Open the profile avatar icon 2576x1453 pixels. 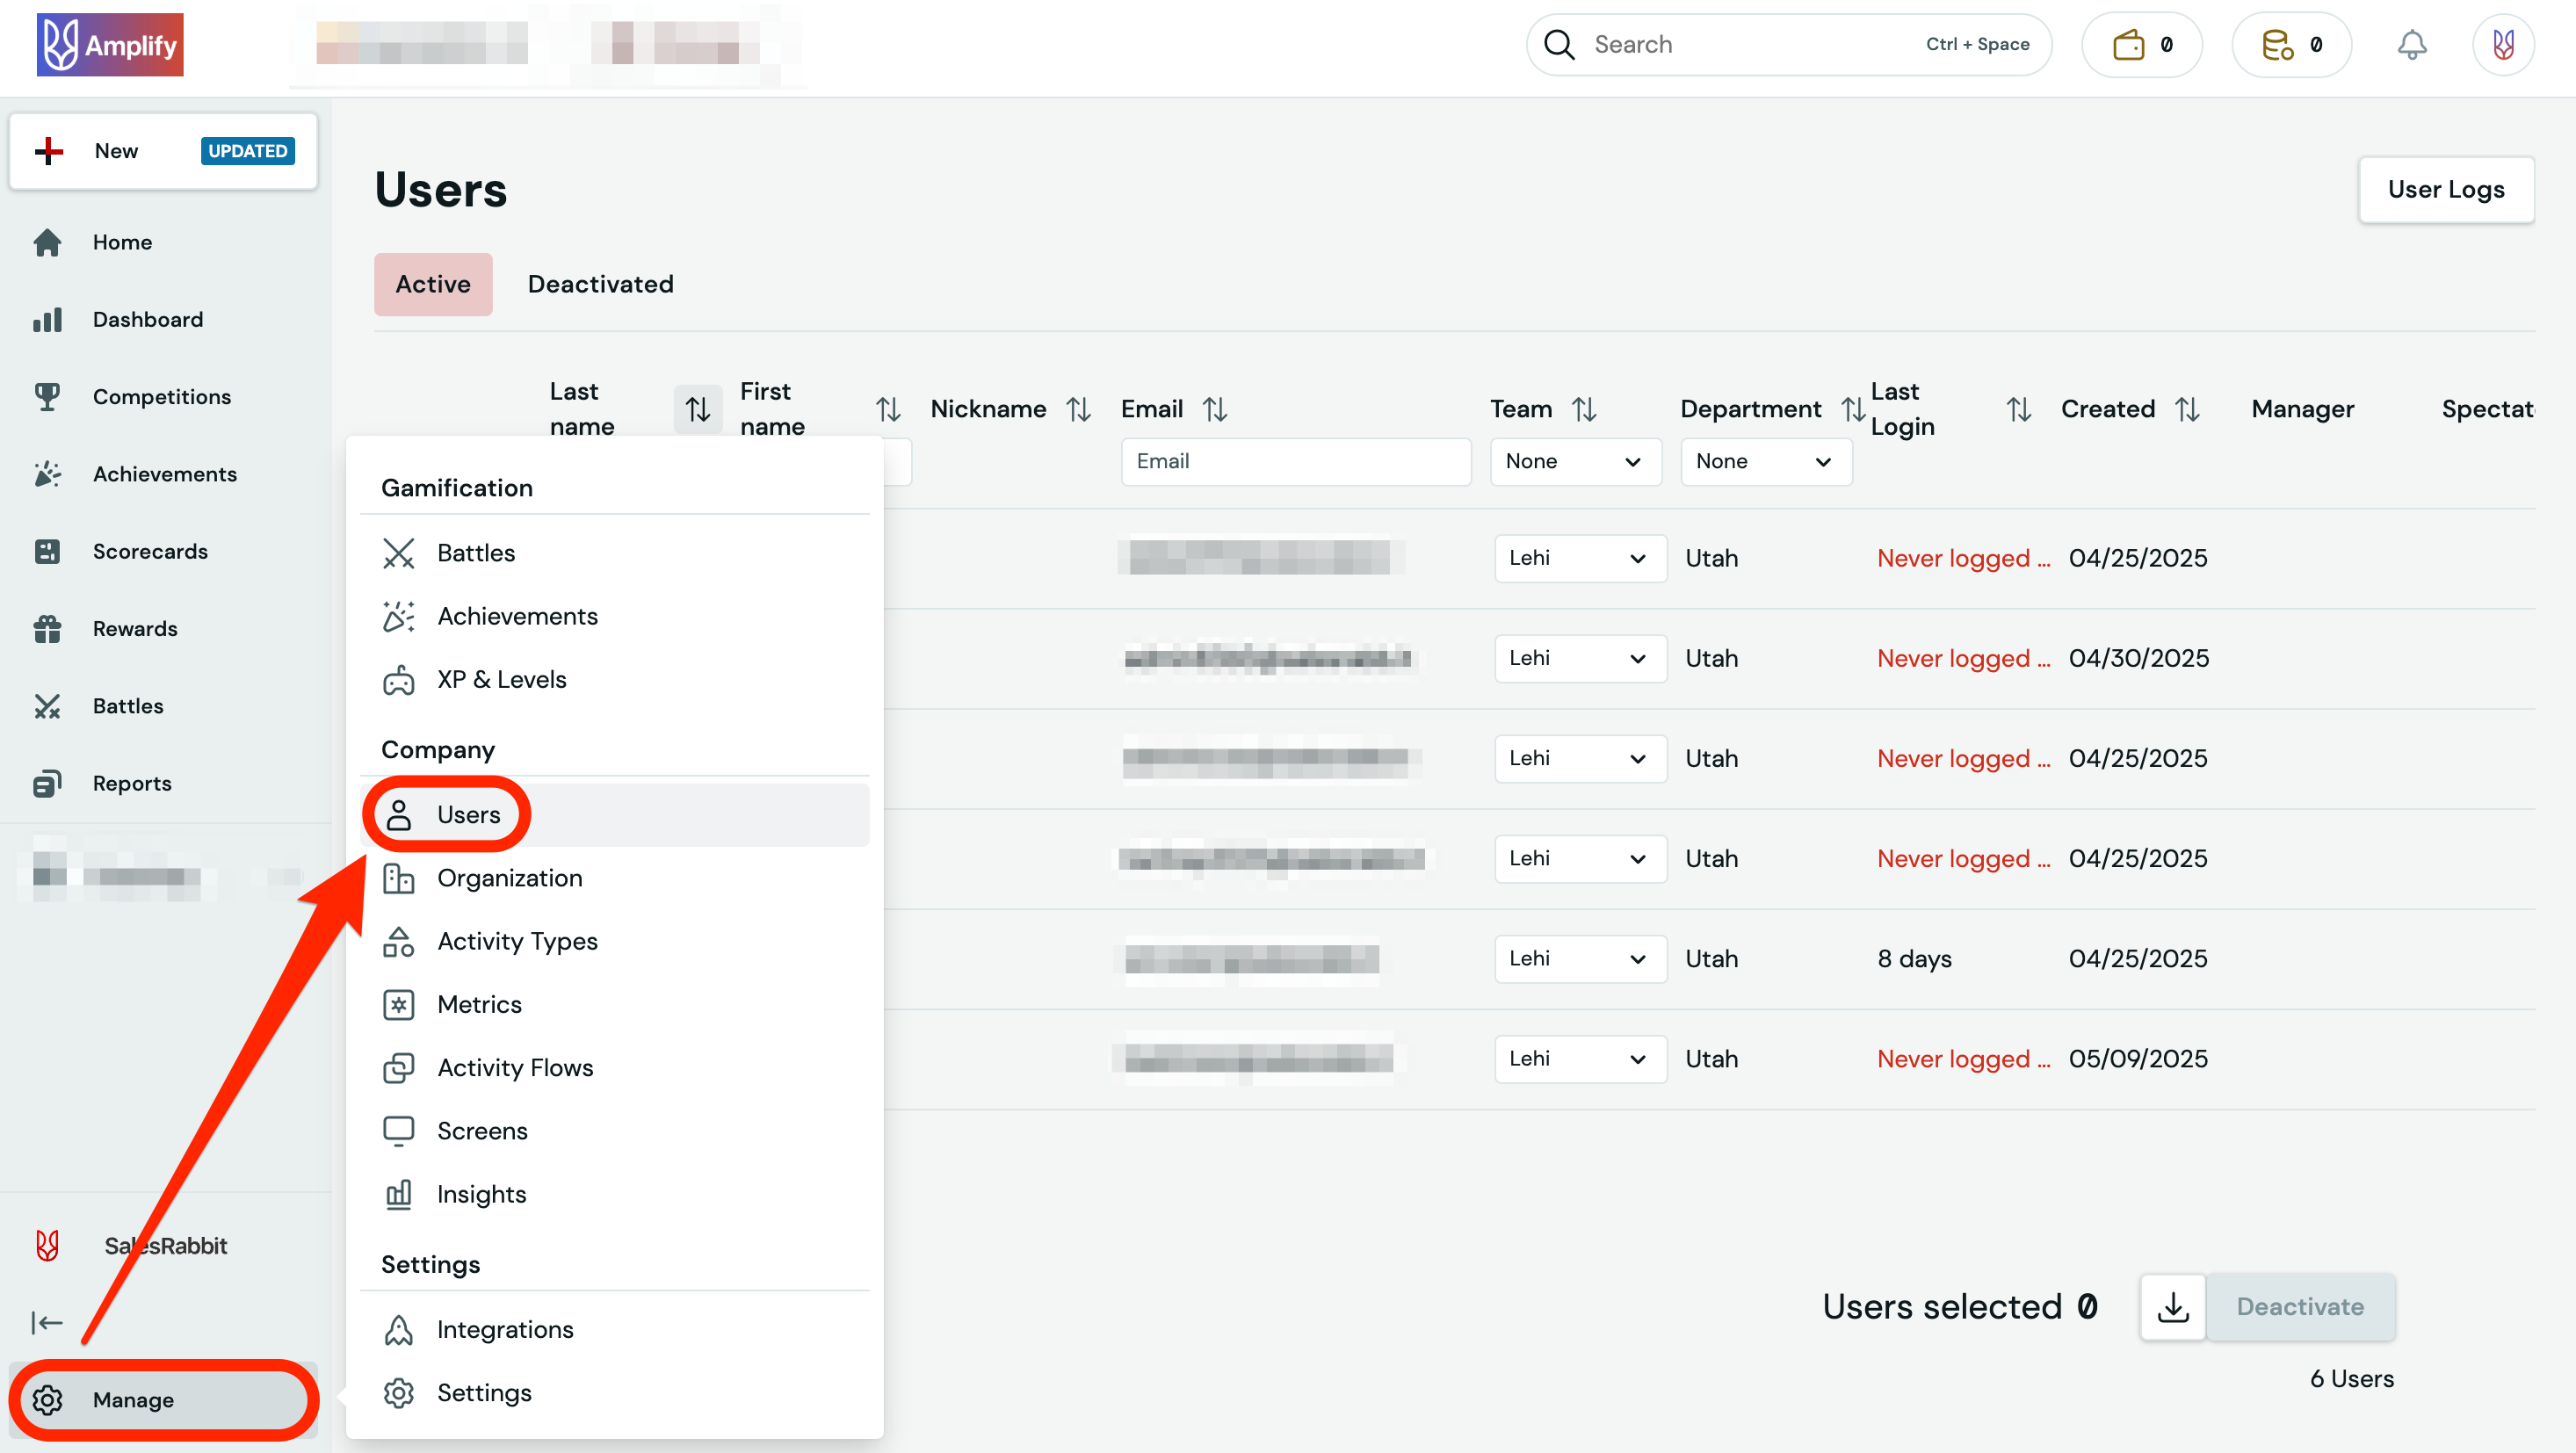point(2502,45)
